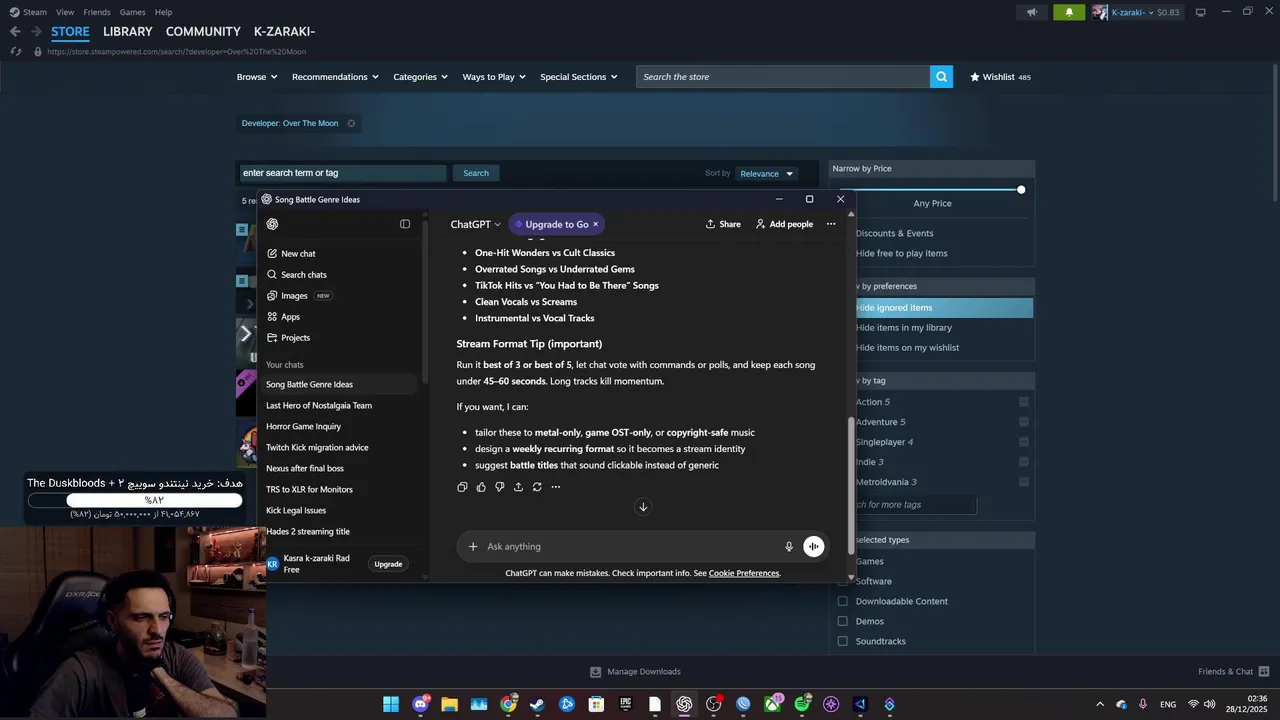Click Add people in ChatGPT
This screenshot has height=720, width=1280.
tap(784, 224)
